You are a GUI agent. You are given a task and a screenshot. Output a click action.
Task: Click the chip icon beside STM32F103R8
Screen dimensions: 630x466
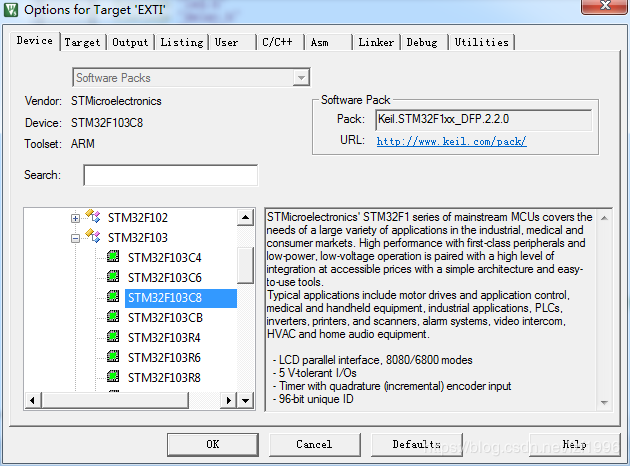pyautogui.click(x=113, y=376)
